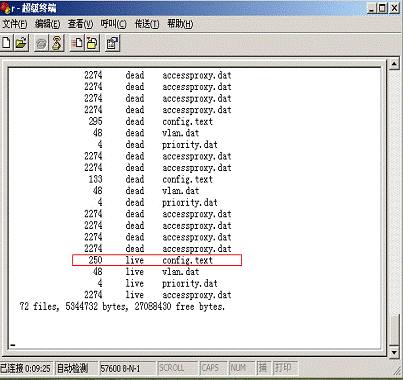The height and width of the screenshot is (380, 403).
Task: Open the 传送(T) menu
Action: 147,24
